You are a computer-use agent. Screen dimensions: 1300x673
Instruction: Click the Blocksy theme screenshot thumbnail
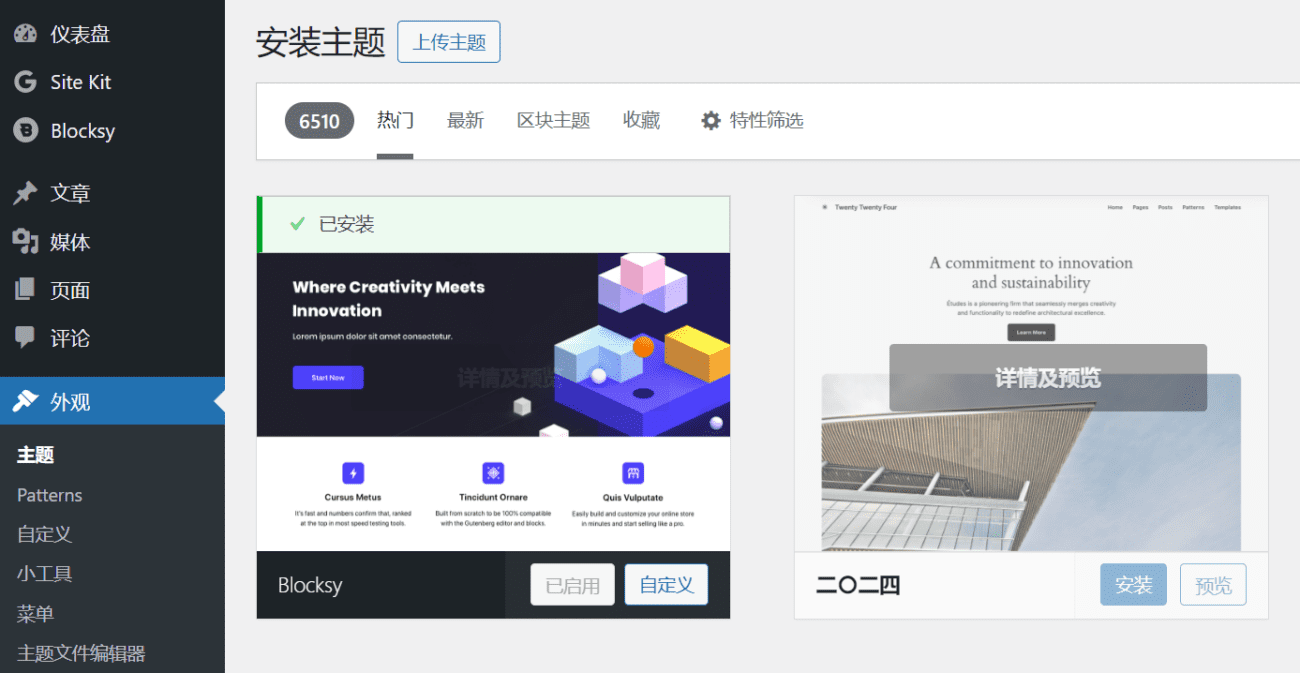click(493, 400)
